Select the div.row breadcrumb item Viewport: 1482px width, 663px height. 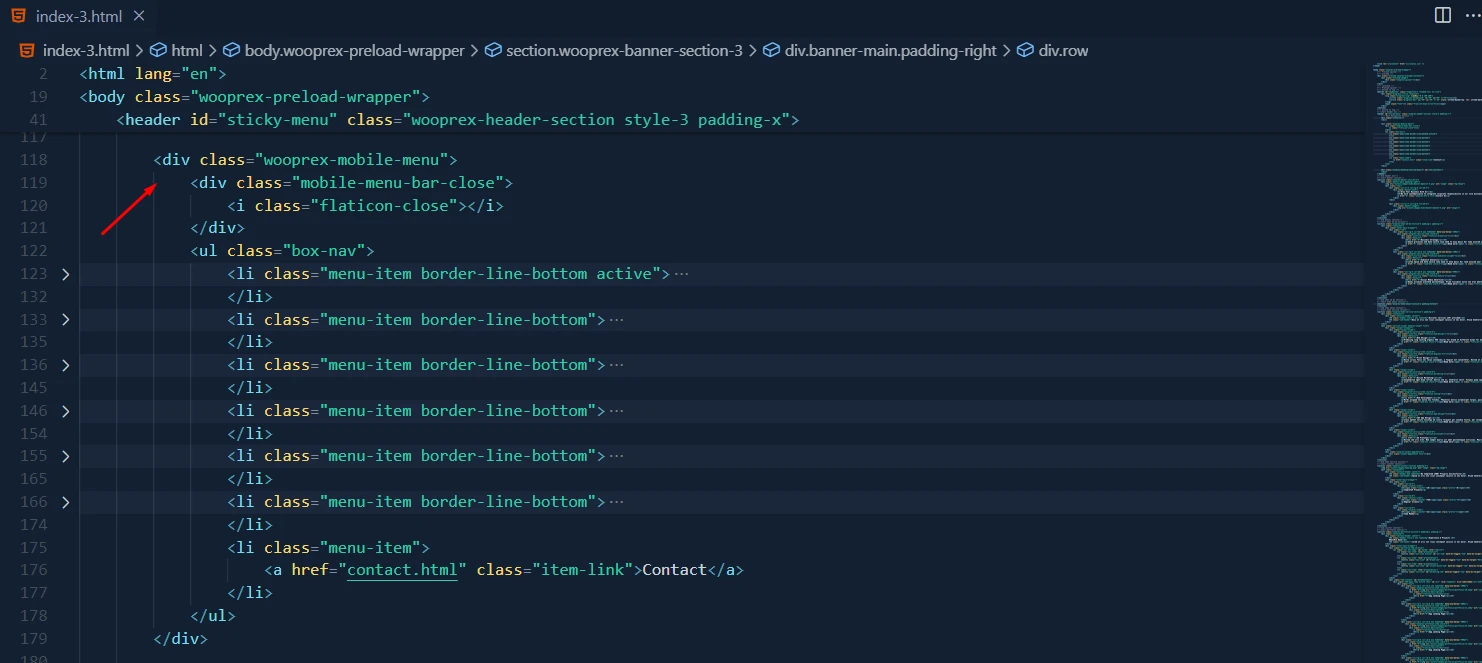pyautogui.click(x=1062, y=50)
